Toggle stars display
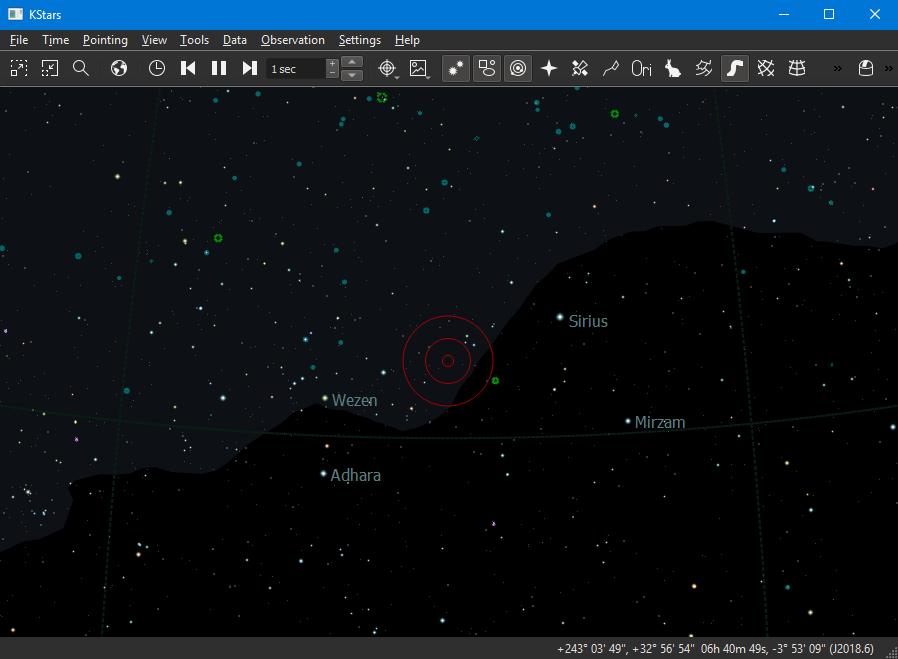The image size is (898, 659). click(456, 69)
